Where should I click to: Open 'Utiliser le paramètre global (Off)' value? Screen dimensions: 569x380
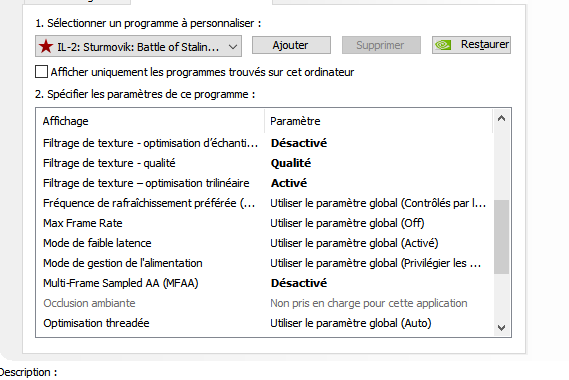coord(347,223)
